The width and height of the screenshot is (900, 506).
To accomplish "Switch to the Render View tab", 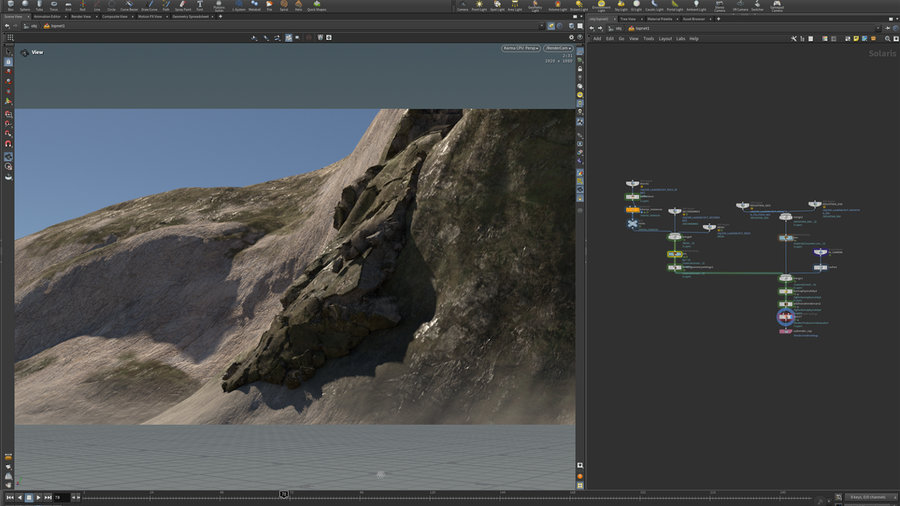I will pyautogui.click(x=80, y=17).
